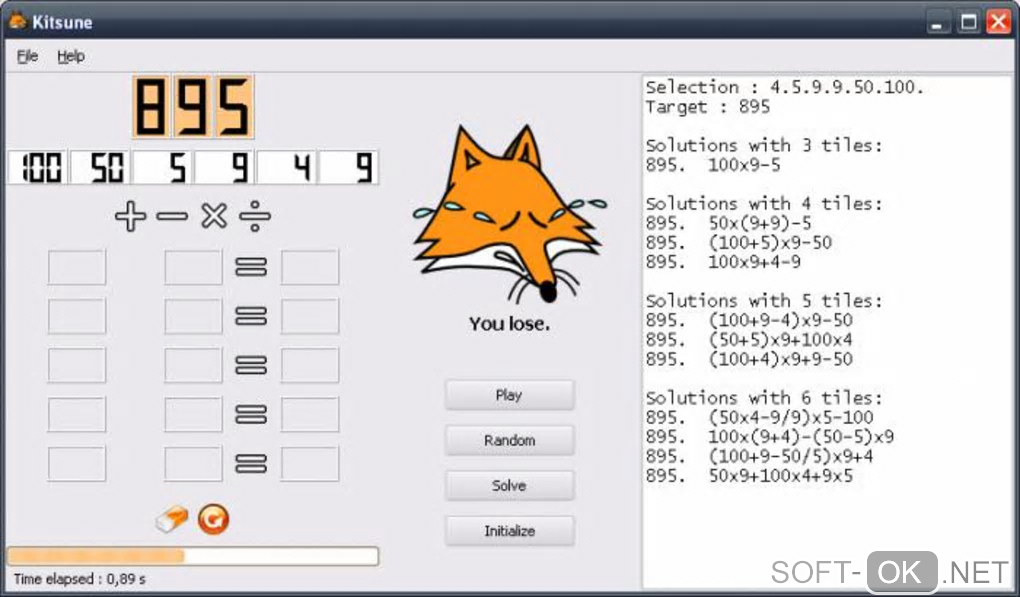Click first row's left operand box
The image size is (1020, 597).
tap(77, 267)
